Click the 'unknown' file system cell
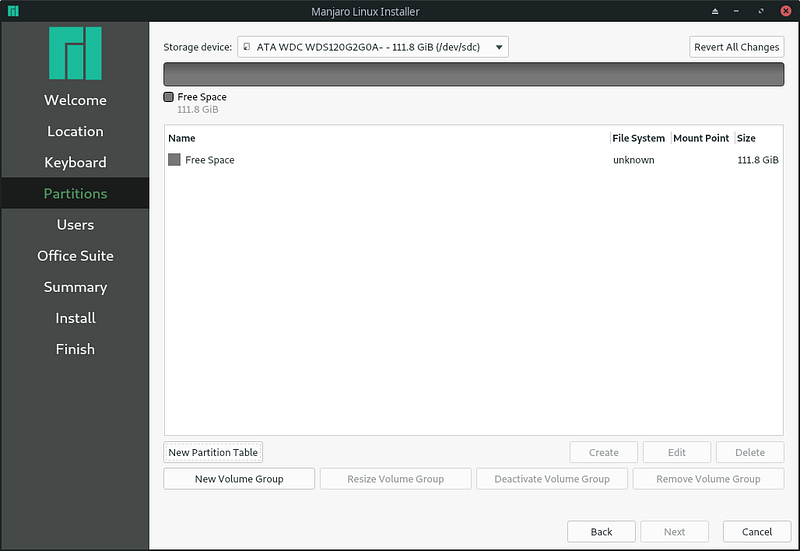800x551 pixels. pos(634,160)
